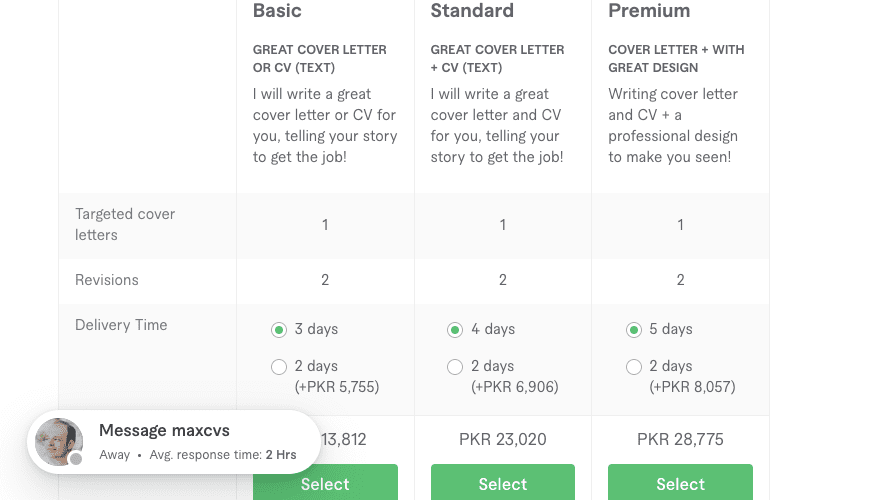Click Avg. response time text in chat popup
The width and height of the screenshot is (881, 500).
222,455
